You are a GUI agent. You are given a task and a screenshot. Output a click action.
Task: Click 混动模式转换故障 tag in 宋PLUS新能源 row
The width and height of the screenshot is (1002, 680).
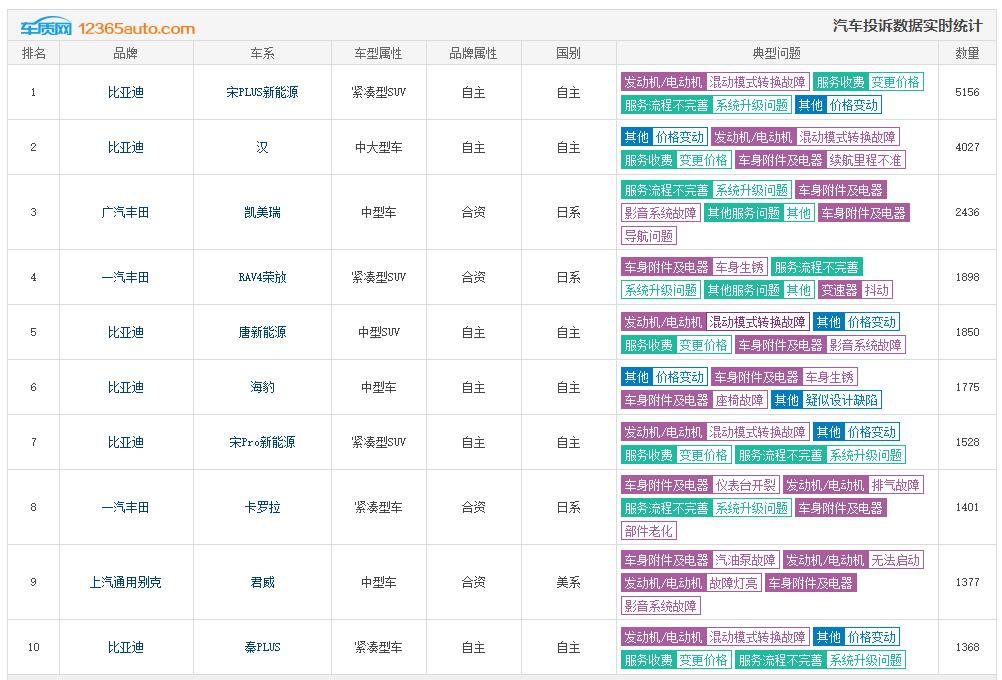click(757, 82)
